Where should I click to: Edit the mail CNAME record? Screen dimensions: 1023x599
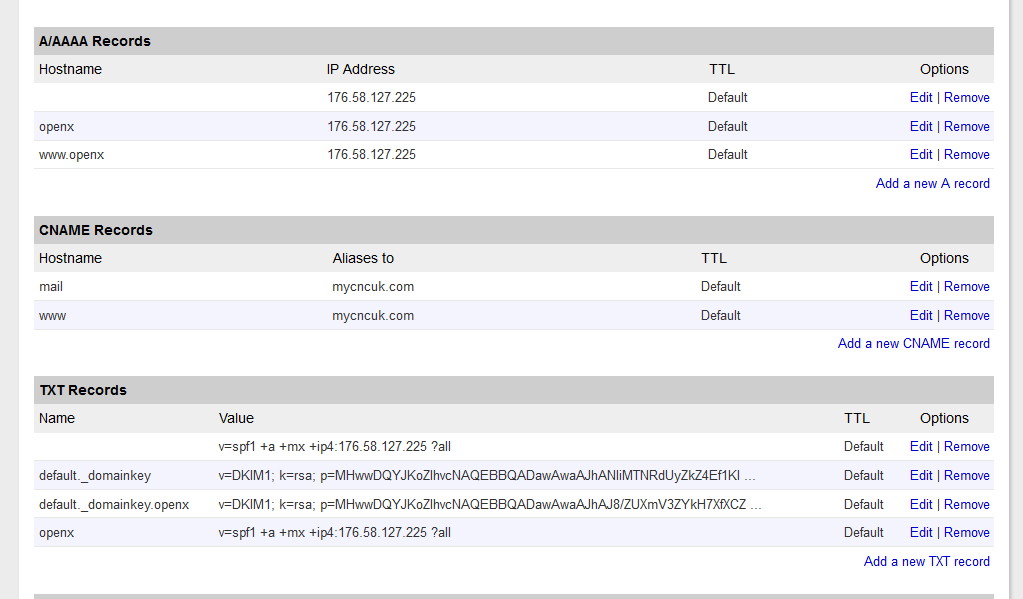point(920,286)
